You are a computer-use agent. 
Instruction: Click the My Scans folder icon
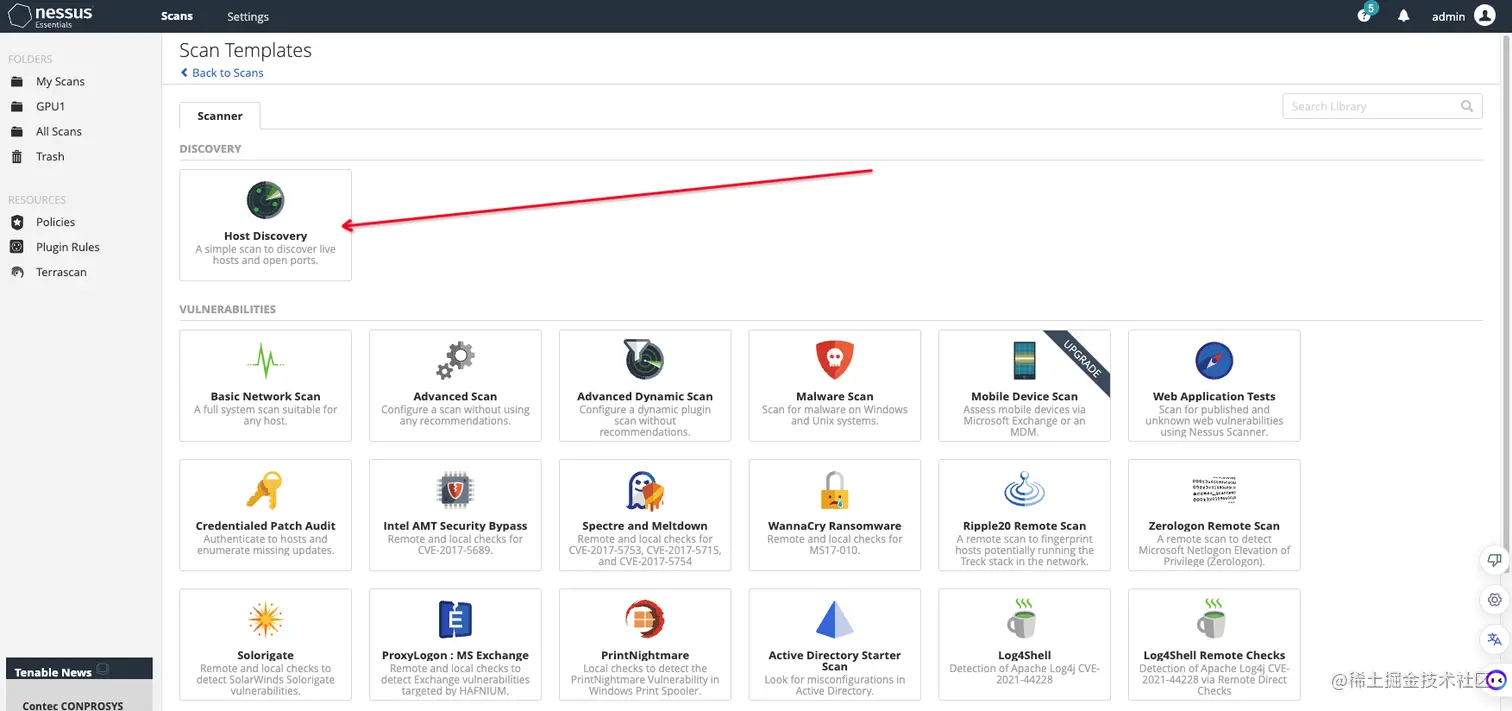(x=17, y=82)
